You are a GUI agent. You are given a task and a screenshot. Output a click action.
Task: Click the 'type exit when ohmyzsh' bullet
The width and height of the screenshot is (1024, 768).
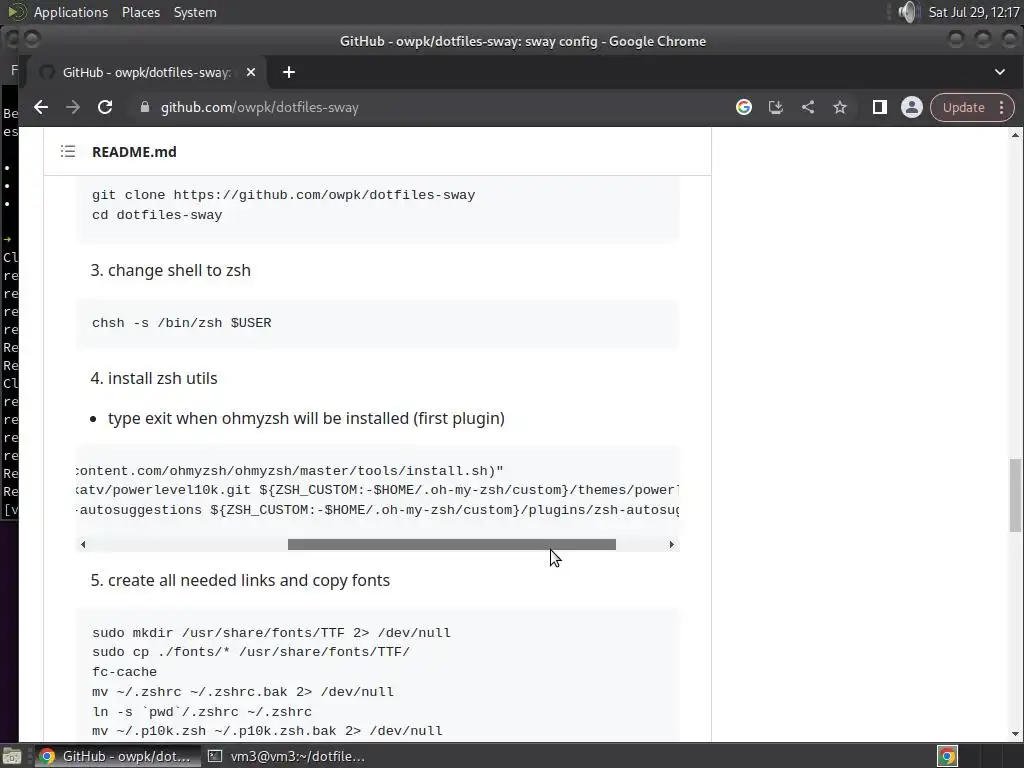306,418
